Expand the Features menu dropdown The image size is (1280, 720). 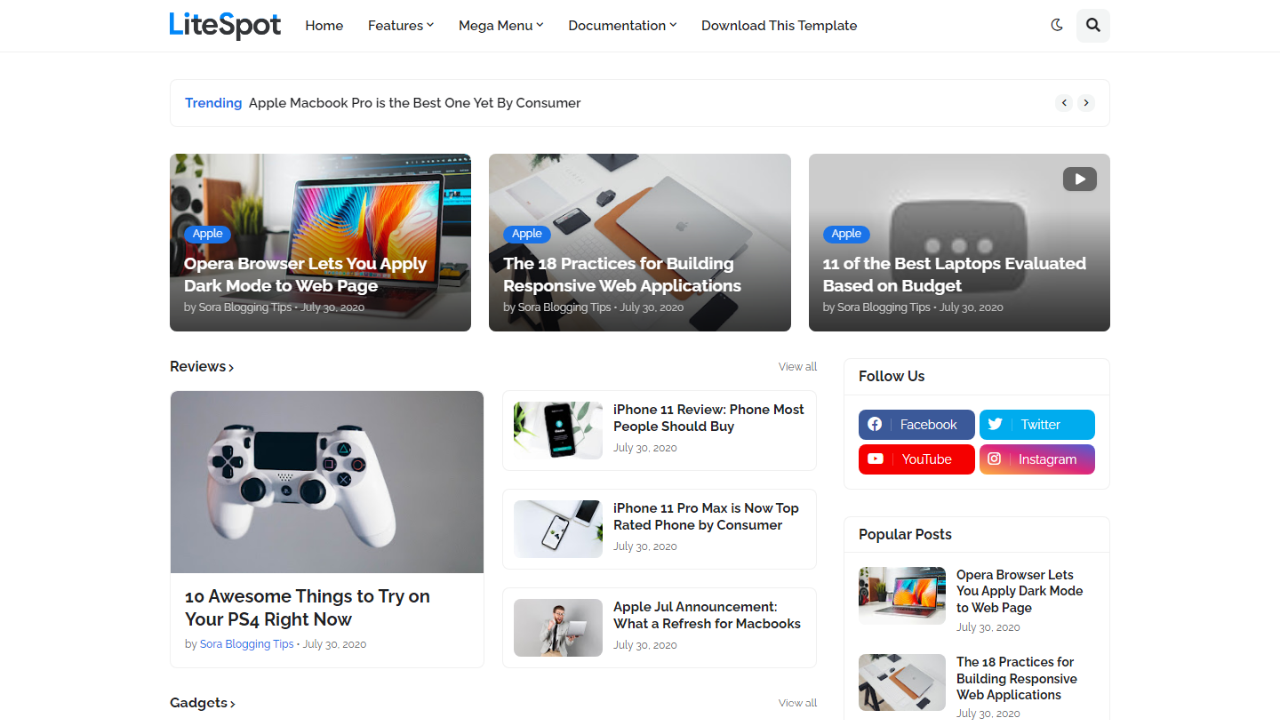click(x=400, y=25)
